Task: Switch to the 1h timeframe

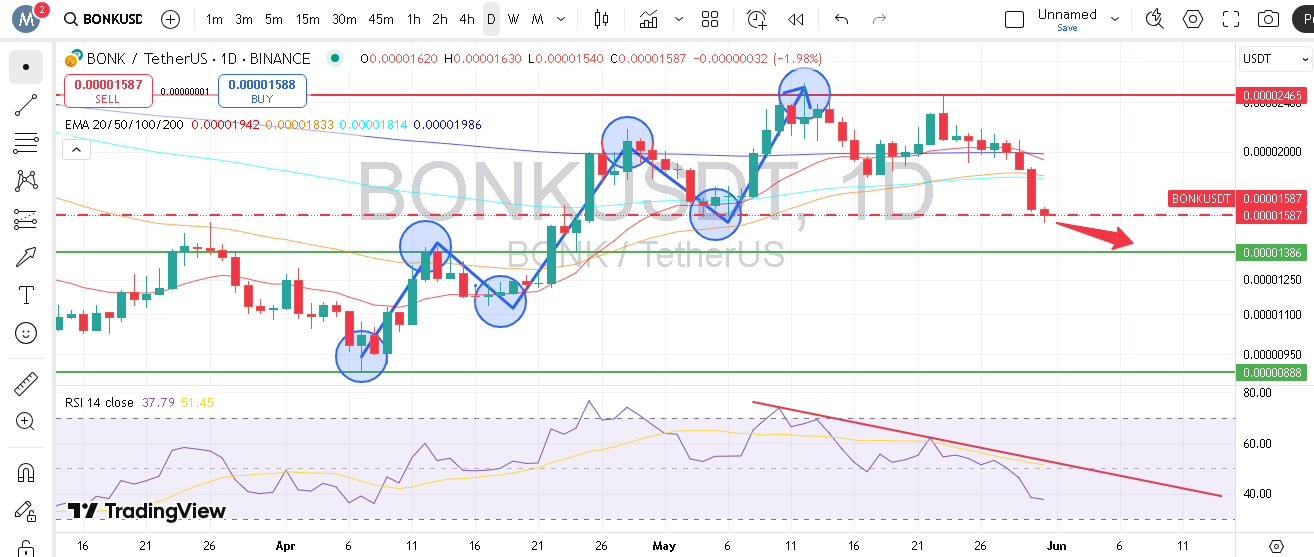Action: (414, 19)
